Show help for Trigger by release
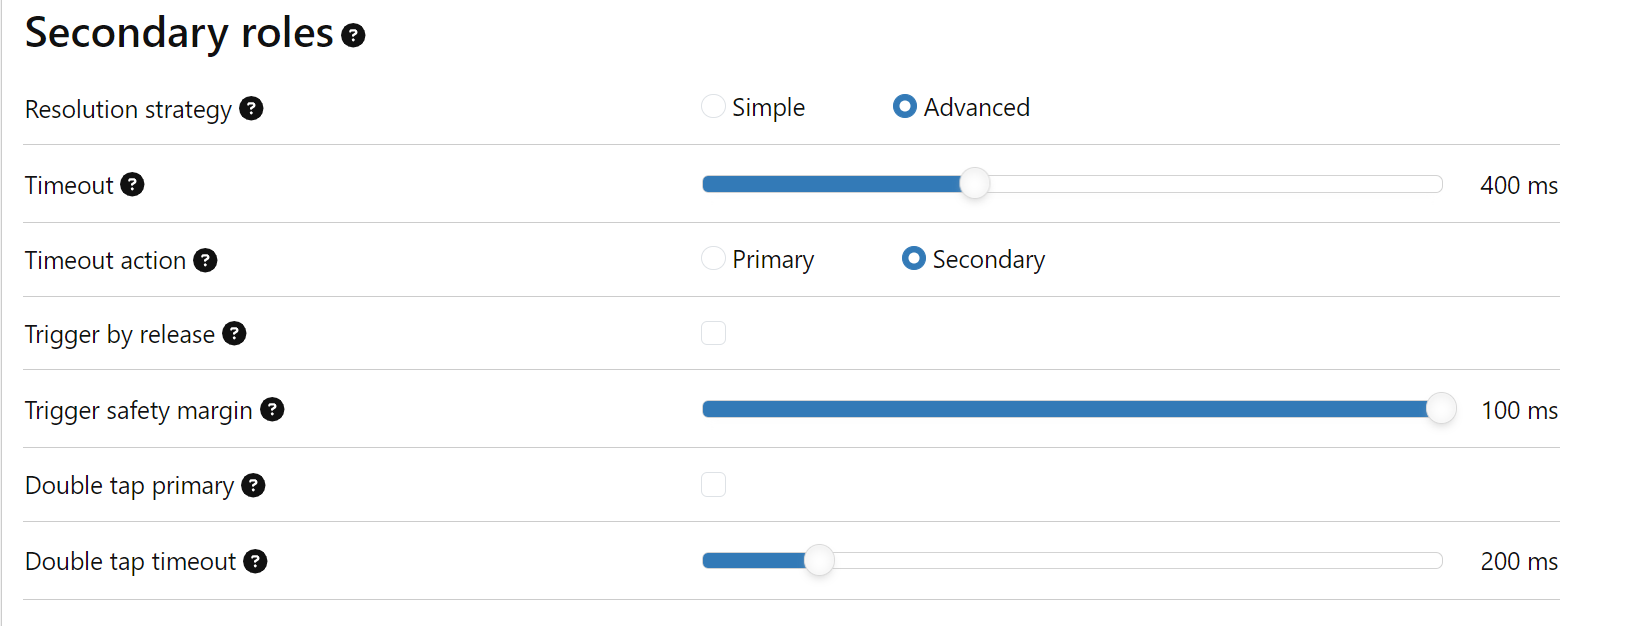Screen dimensions: 1636x626 click(234, 333)
